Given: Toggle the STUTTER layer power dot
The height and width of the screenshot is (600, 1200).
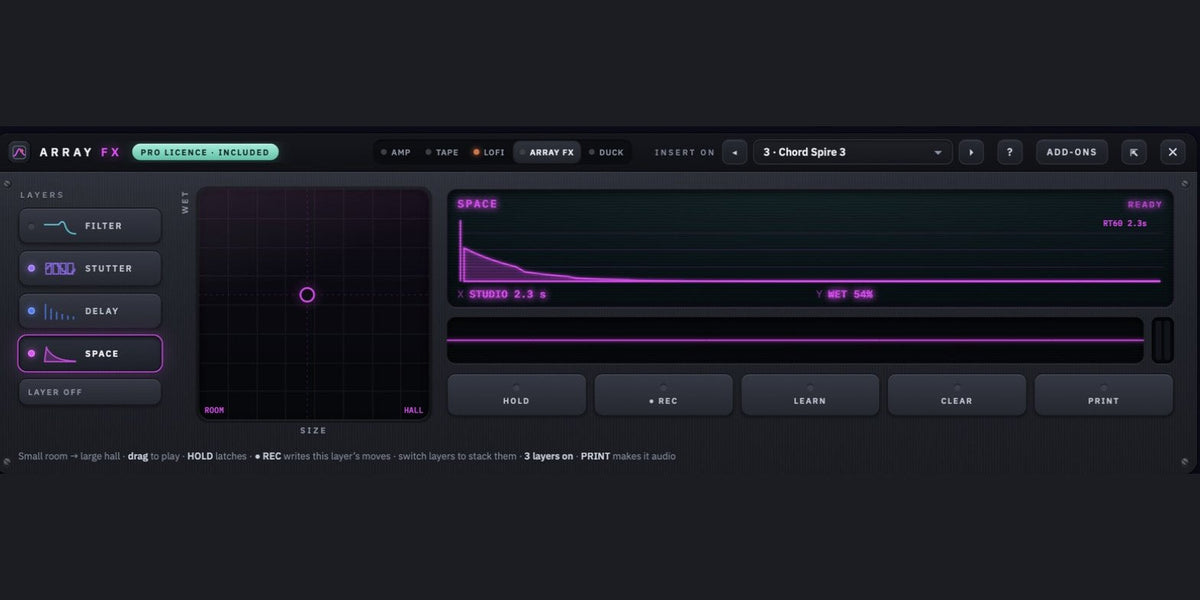Looking at the screenshot, I should coord(31,268).
